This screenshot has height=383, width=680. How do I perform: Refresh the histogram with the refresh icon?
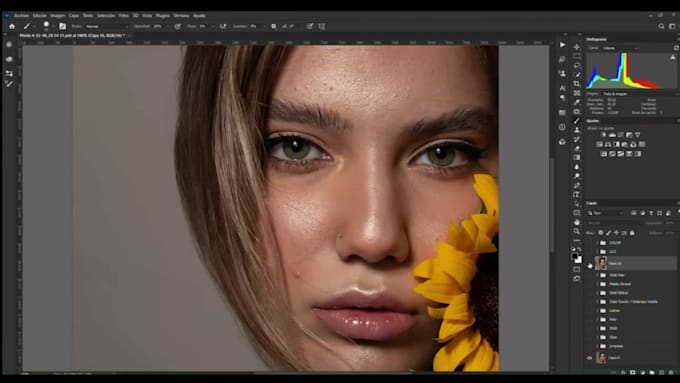676,48
